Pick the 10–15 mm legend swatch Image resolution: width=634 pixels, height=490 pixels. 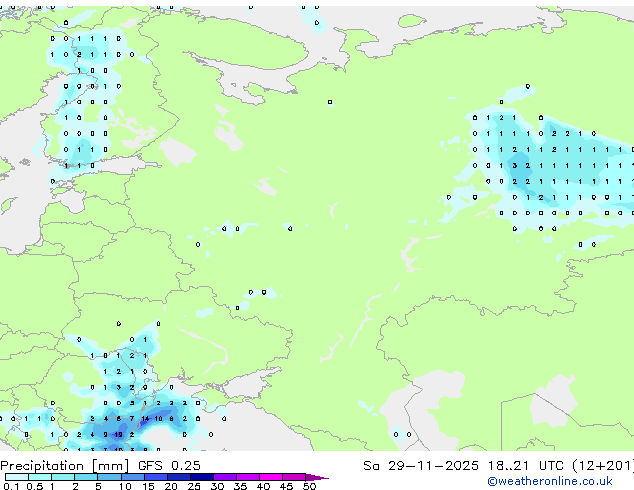133,477
